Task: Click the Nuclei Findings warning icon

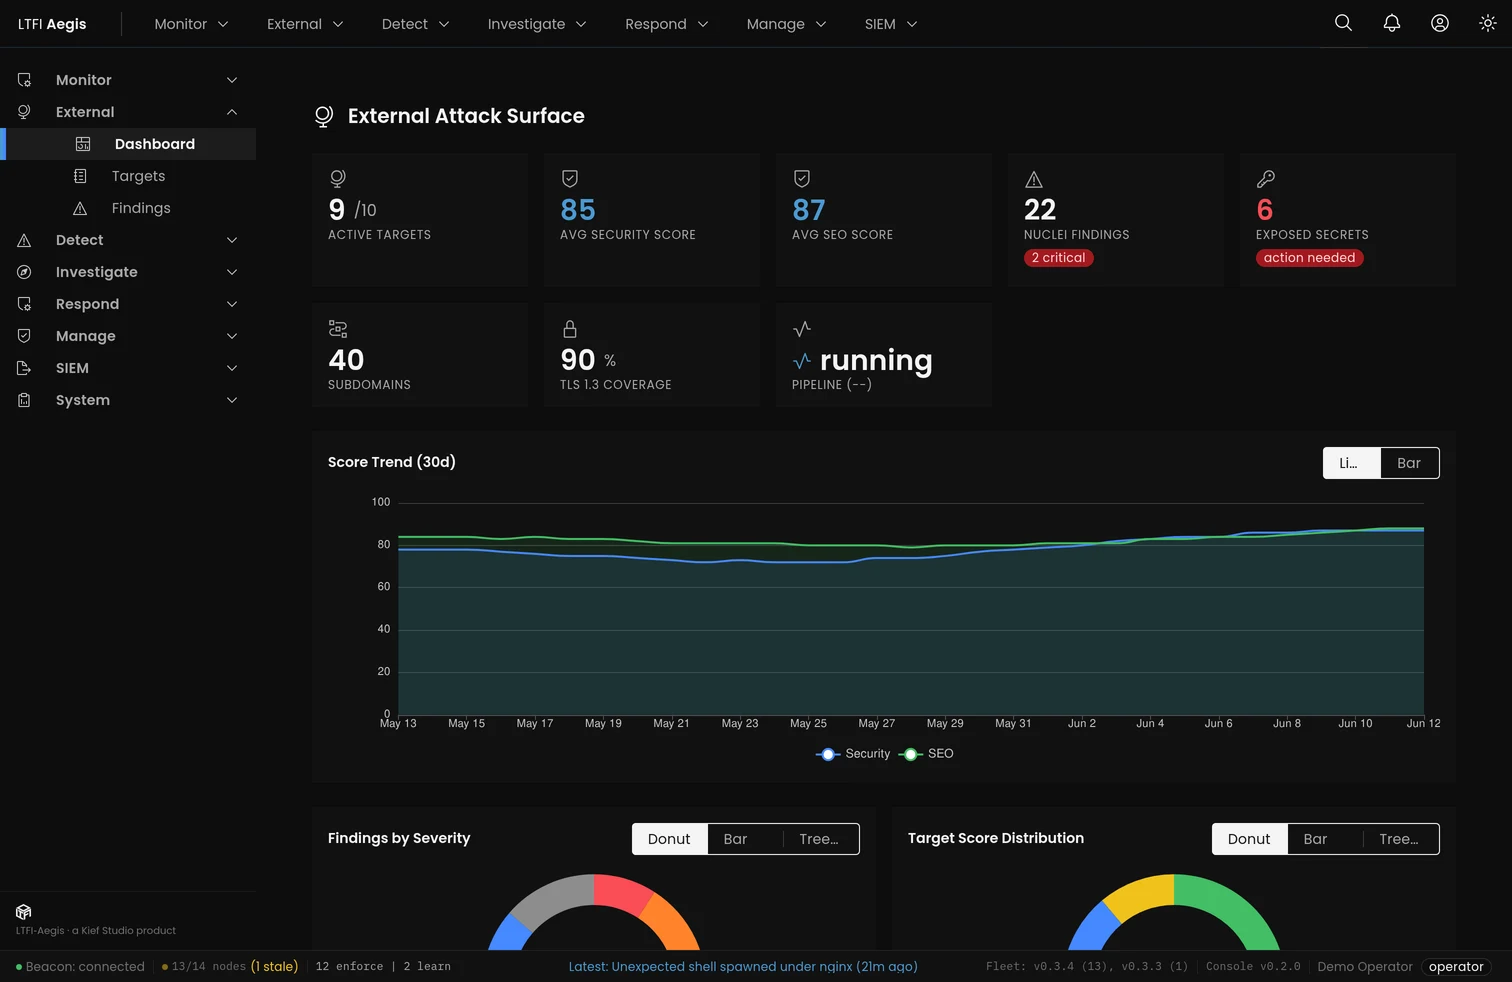Action: pyautogui.click(x=1034, y=179)
